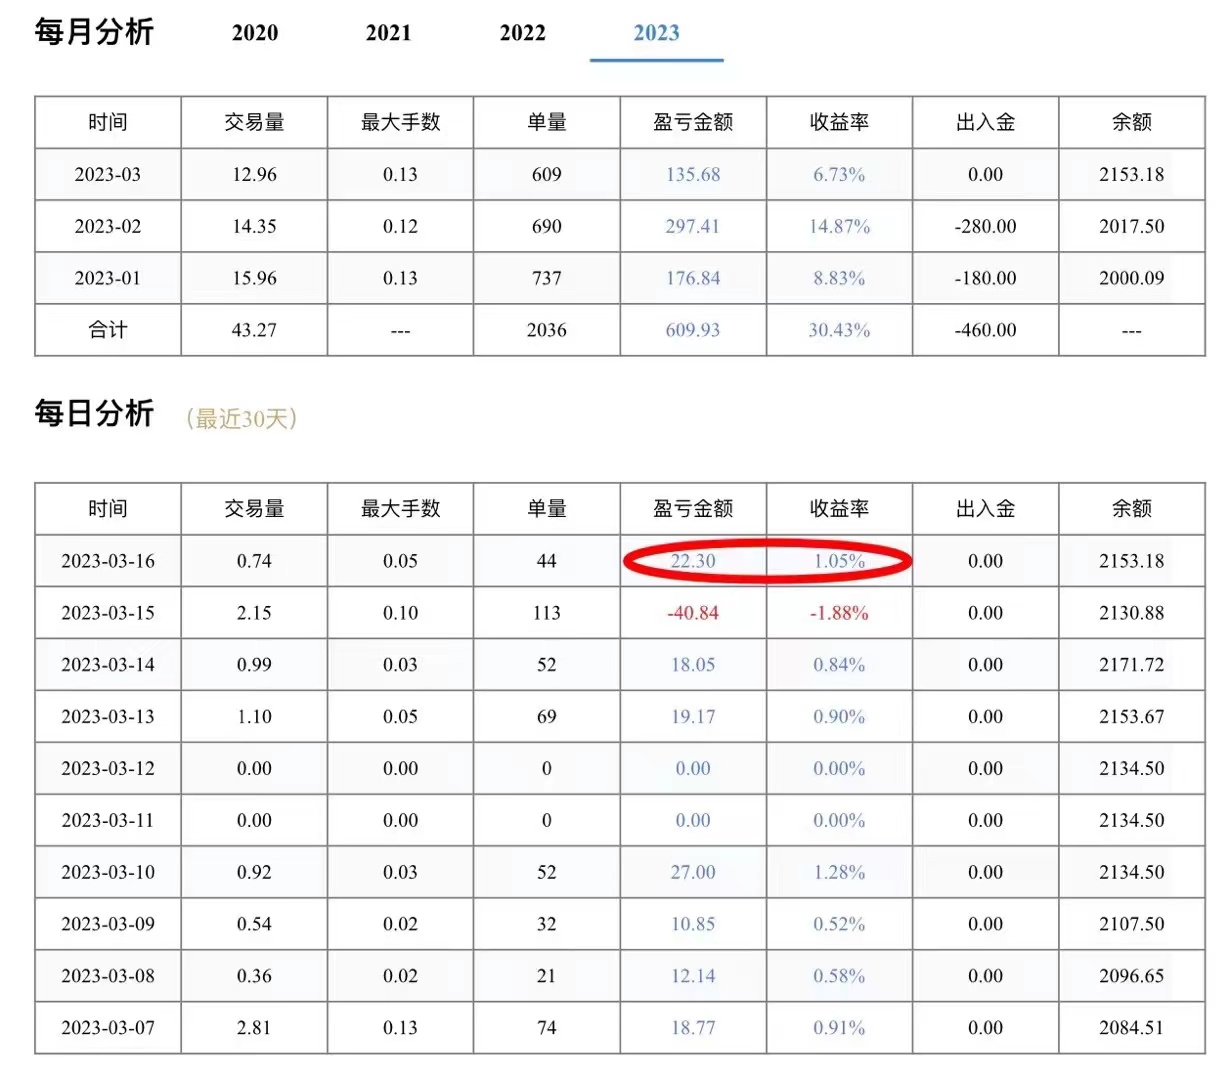The height and width of the screenshot is (1080, 1231).
Task: Click the red -40.84 loss value
Action: [692, 613]
